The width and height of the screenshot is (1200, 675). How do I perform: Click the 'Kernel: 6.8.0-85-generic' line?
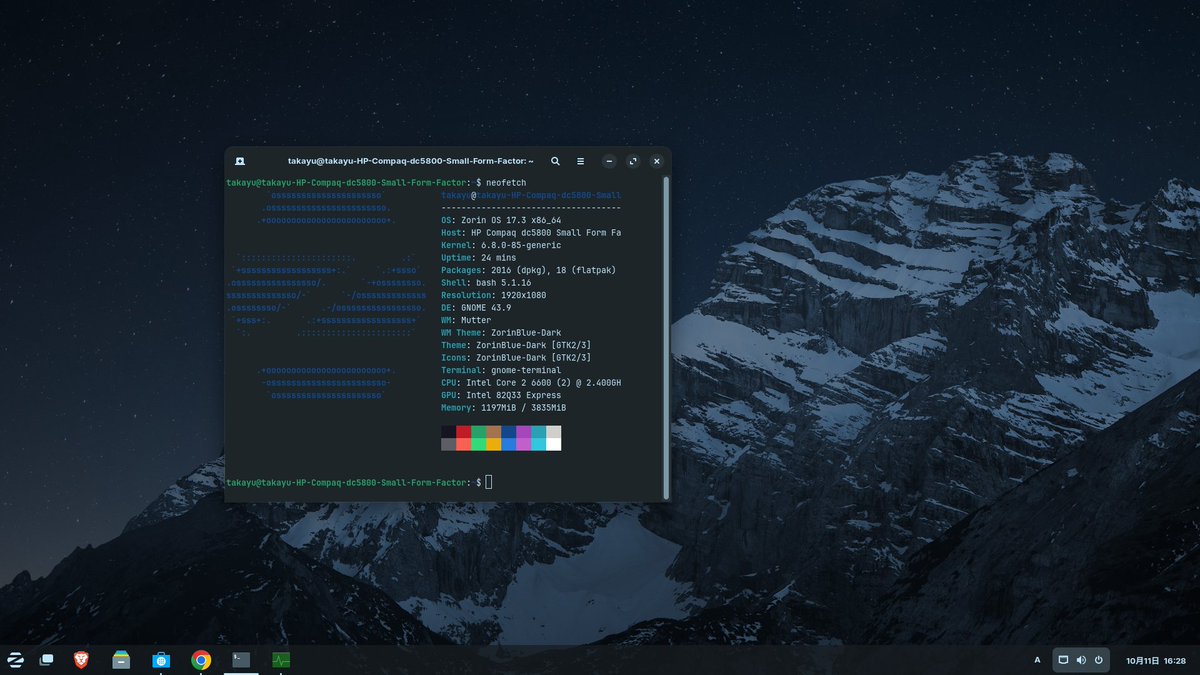pyautogui.click(x=501, y=245)
